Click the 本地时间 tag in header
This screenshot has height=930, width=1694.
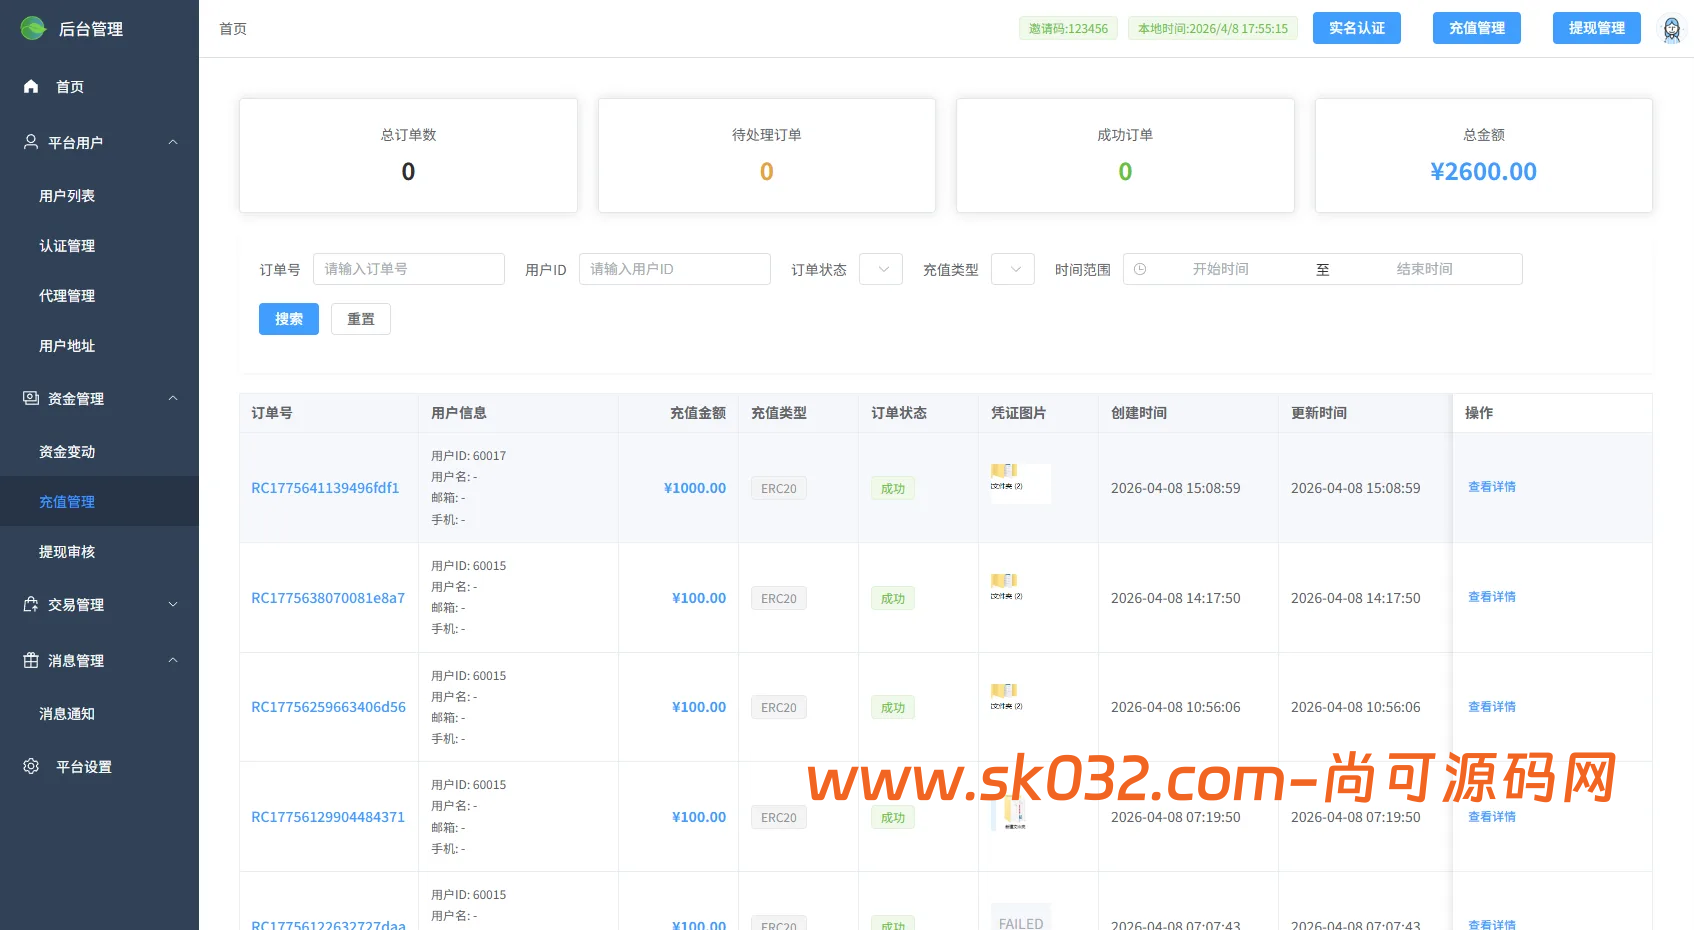[1213, 28]
